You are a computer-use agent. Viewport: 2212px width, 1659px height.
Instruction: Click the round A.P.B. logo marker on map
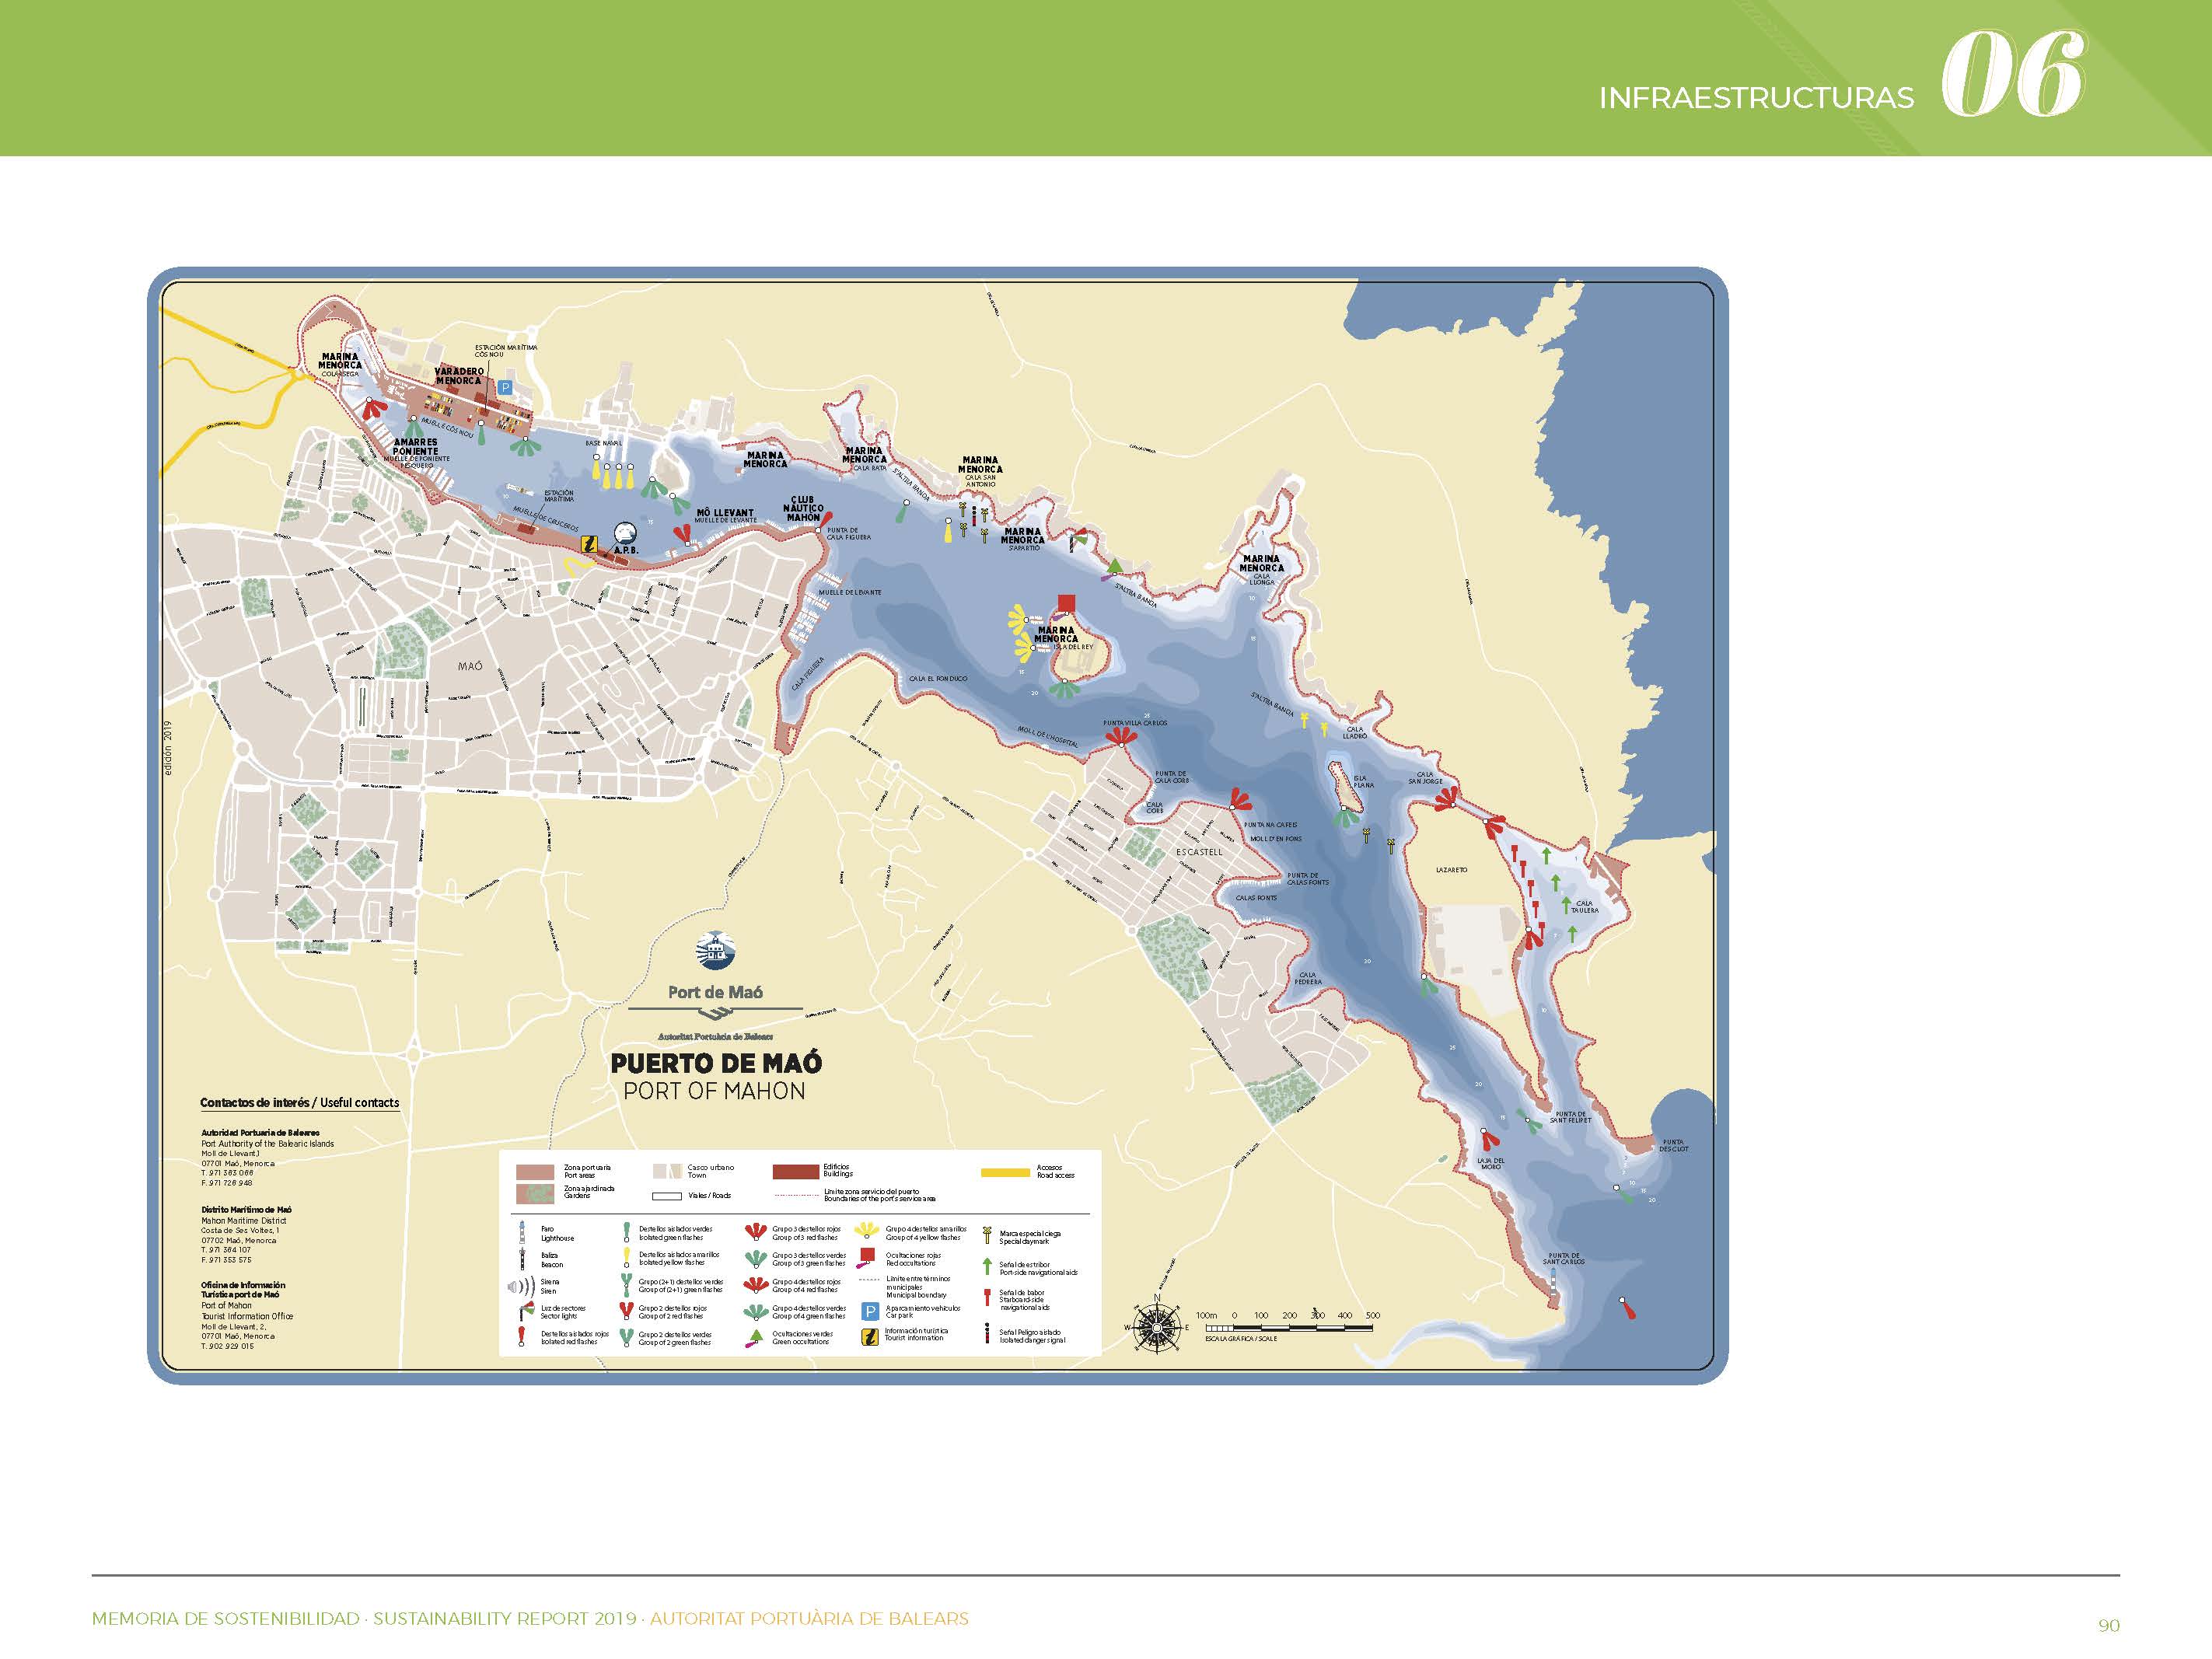point(625,532)
